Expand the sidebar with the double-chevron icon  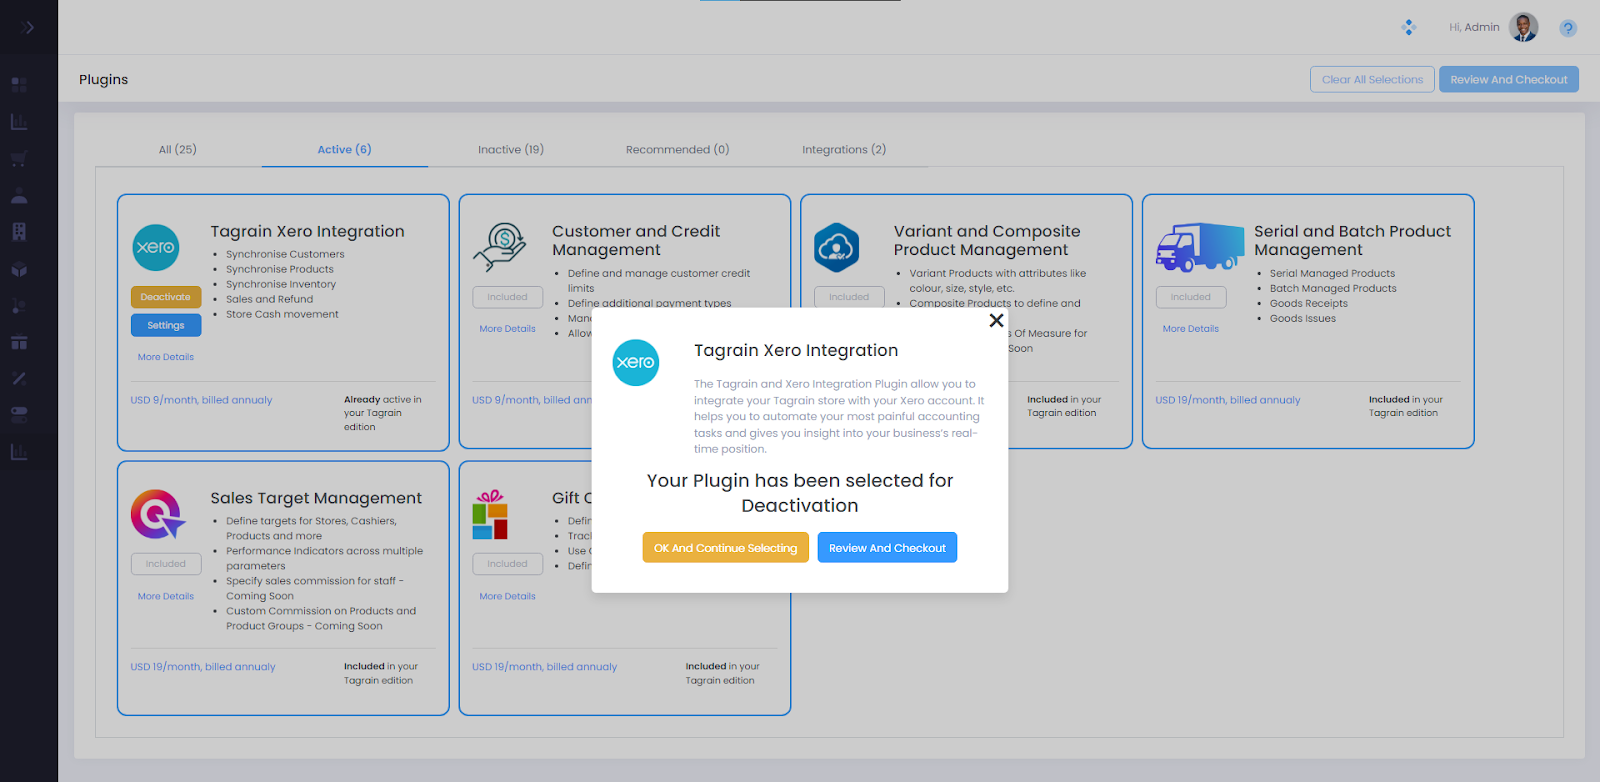[x=28, y=27]
